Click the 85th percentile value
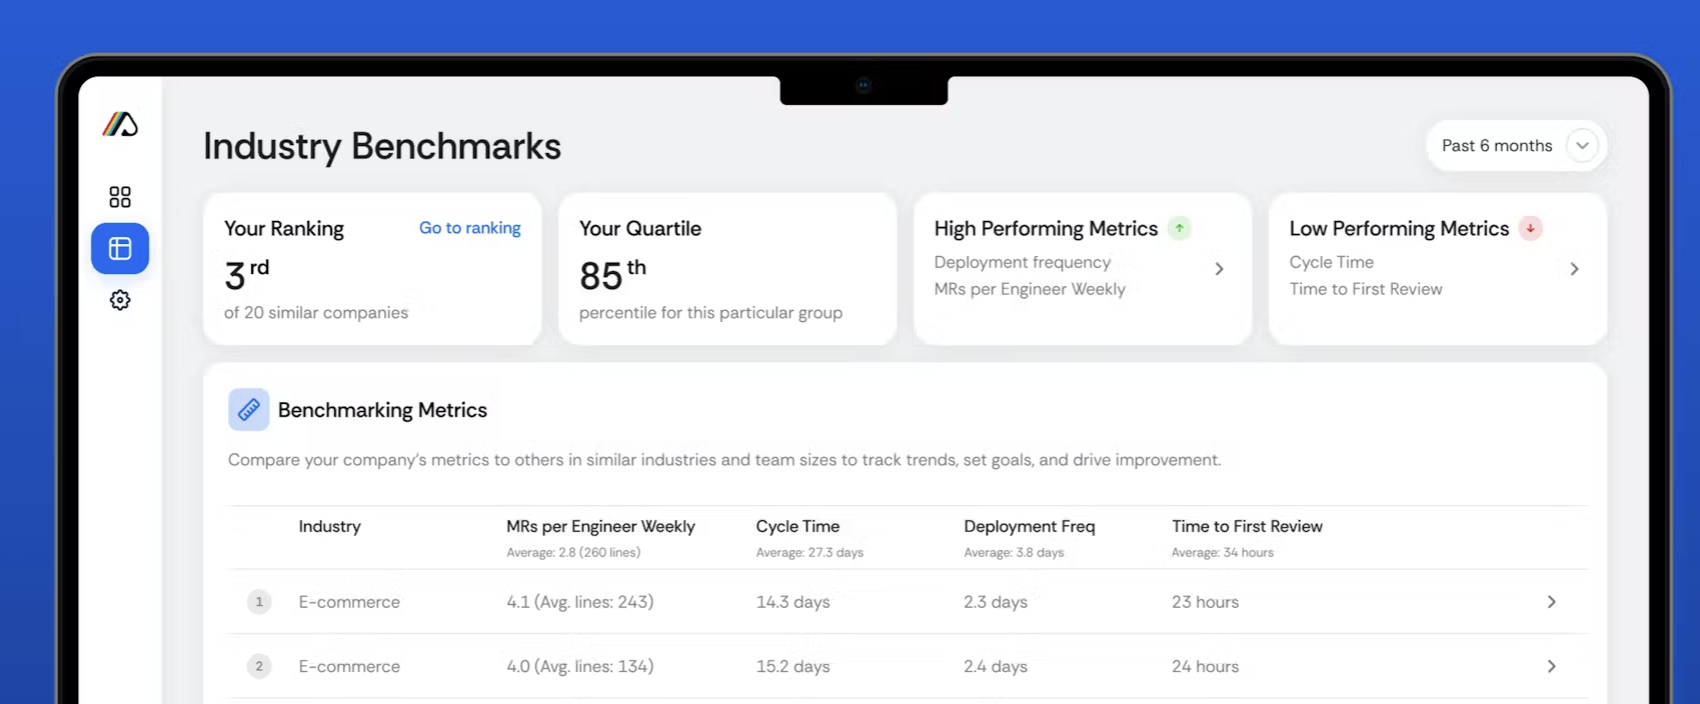 click(613, 275)
